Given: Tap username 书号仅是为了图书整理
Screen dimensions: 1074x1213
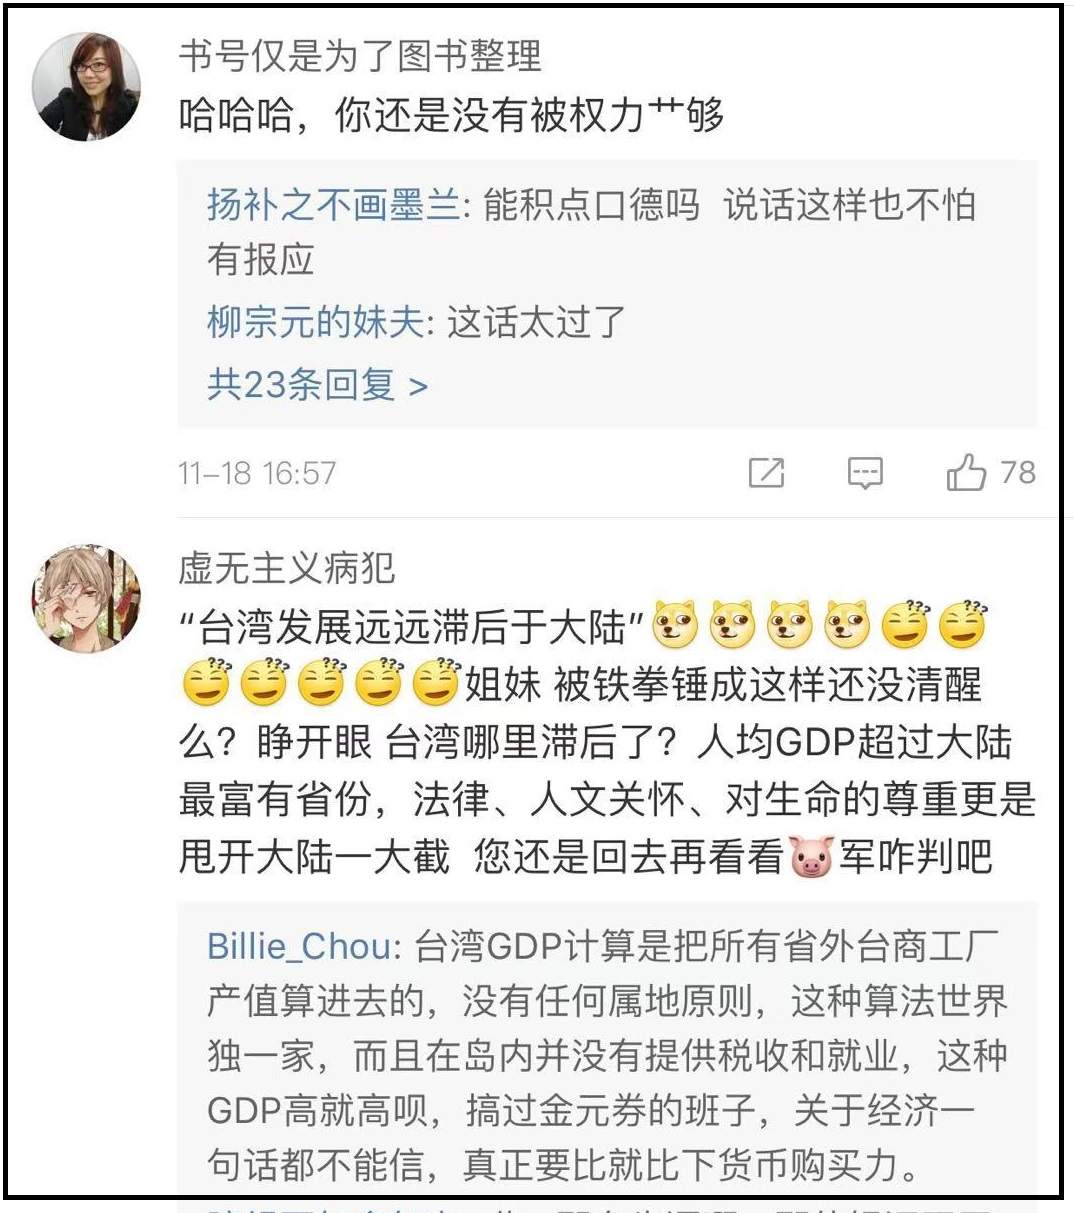Looking at the screenshot, I should point(360,56).
